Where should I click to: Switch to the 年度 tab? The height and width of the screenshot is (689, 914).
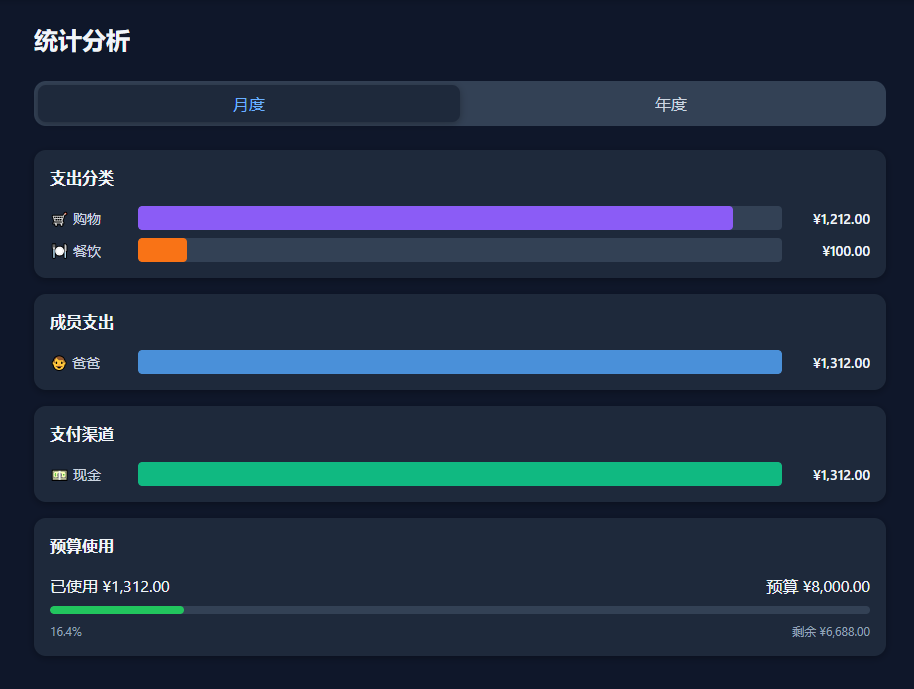tap(671, 104)
